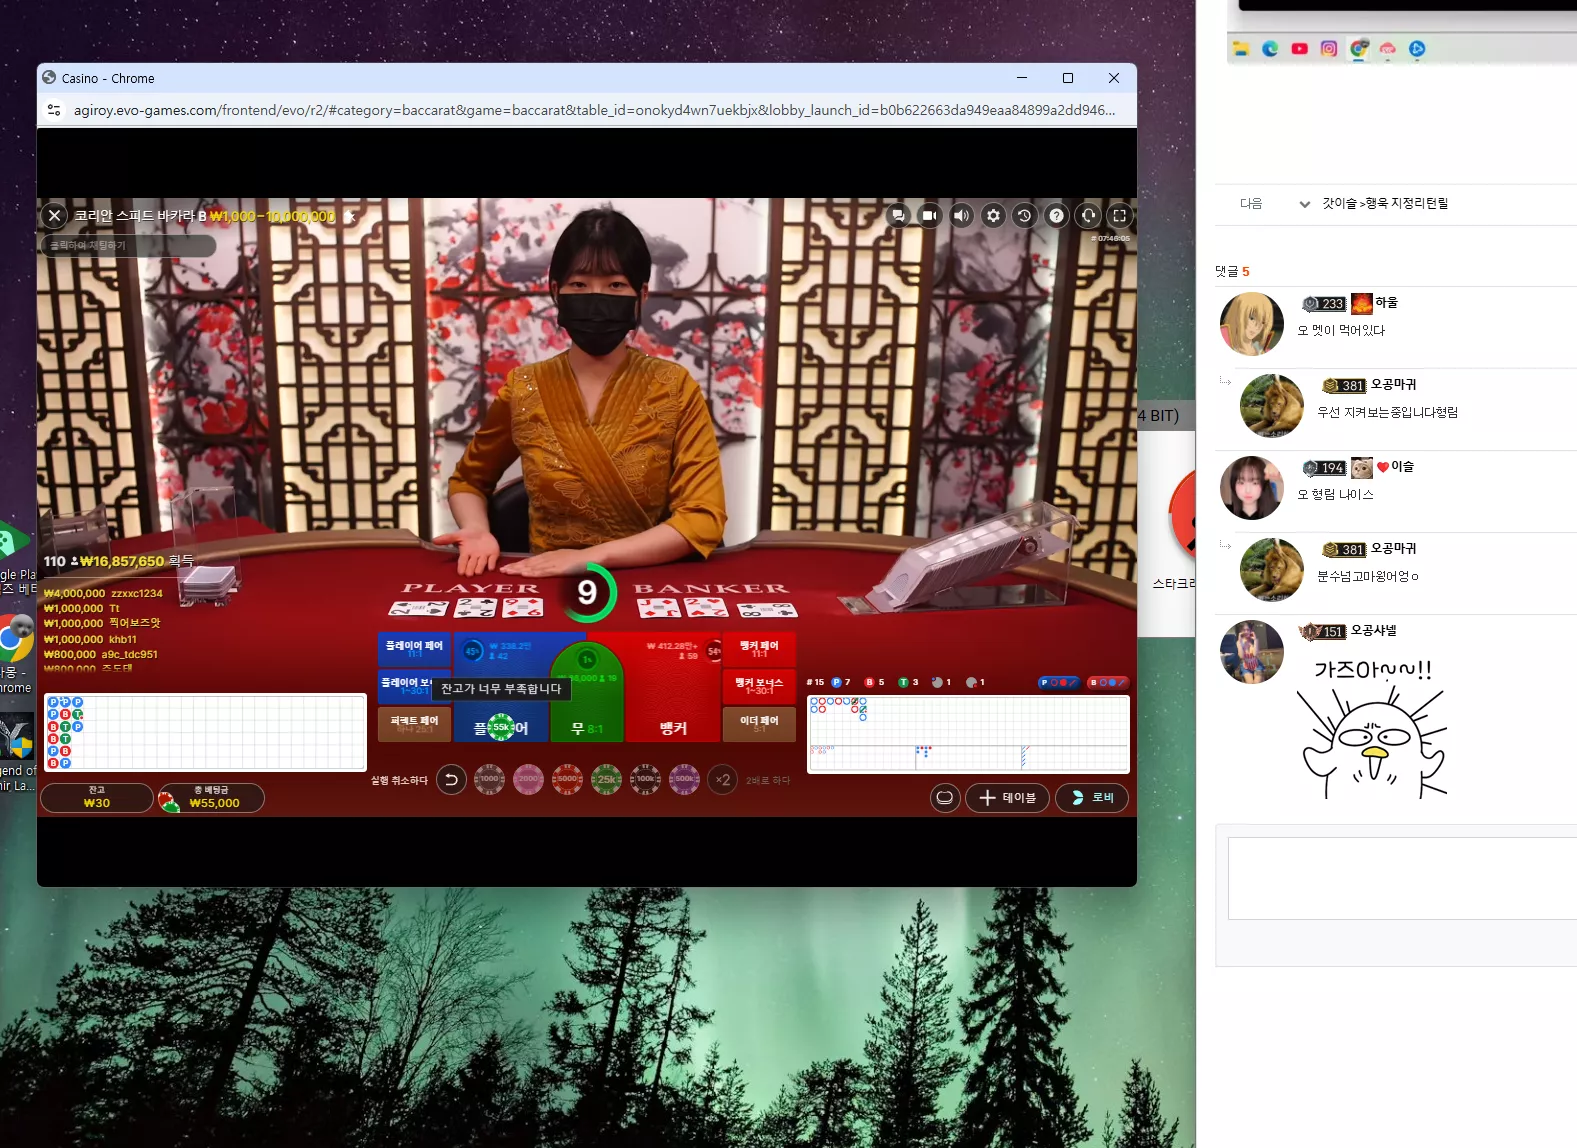Open the table (테이블) add button
The image size is (1577, 1148).
[1007, 797]
